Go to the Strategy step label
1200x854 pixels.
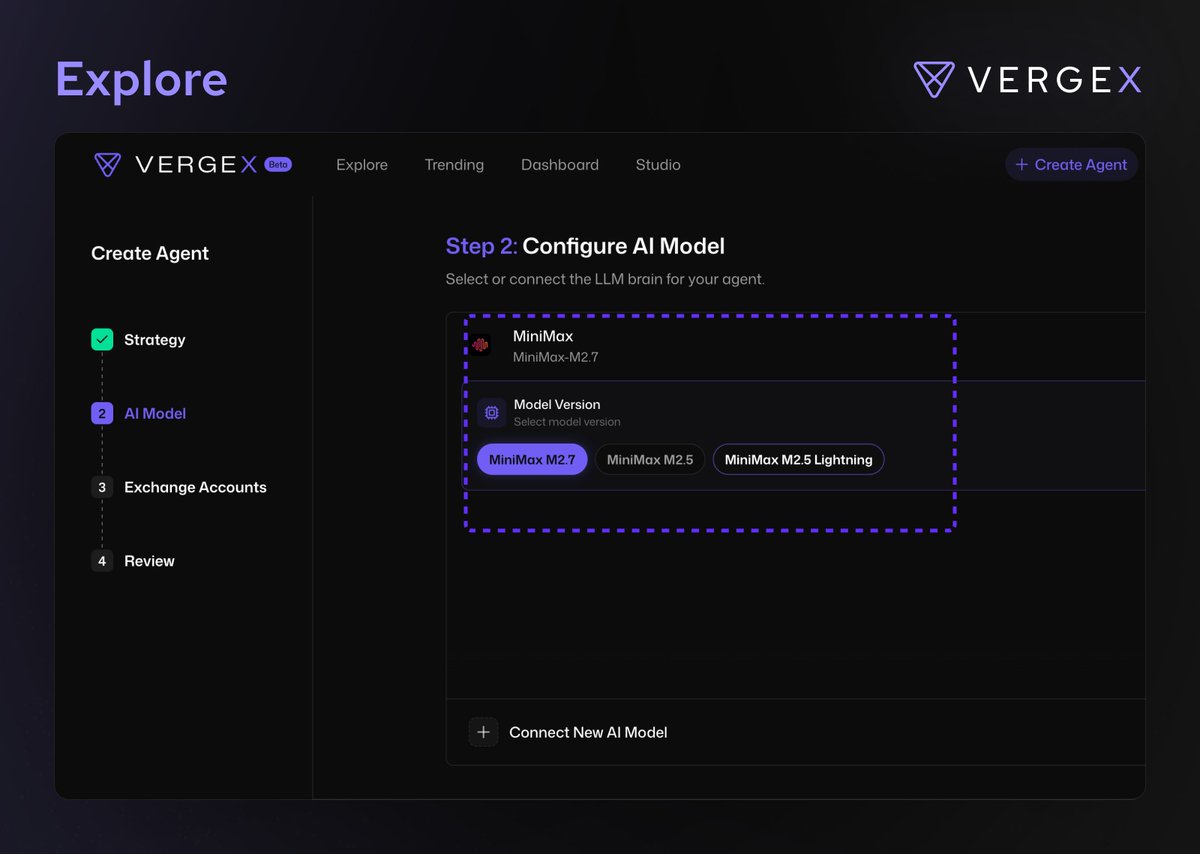click(x=155, y=340)
